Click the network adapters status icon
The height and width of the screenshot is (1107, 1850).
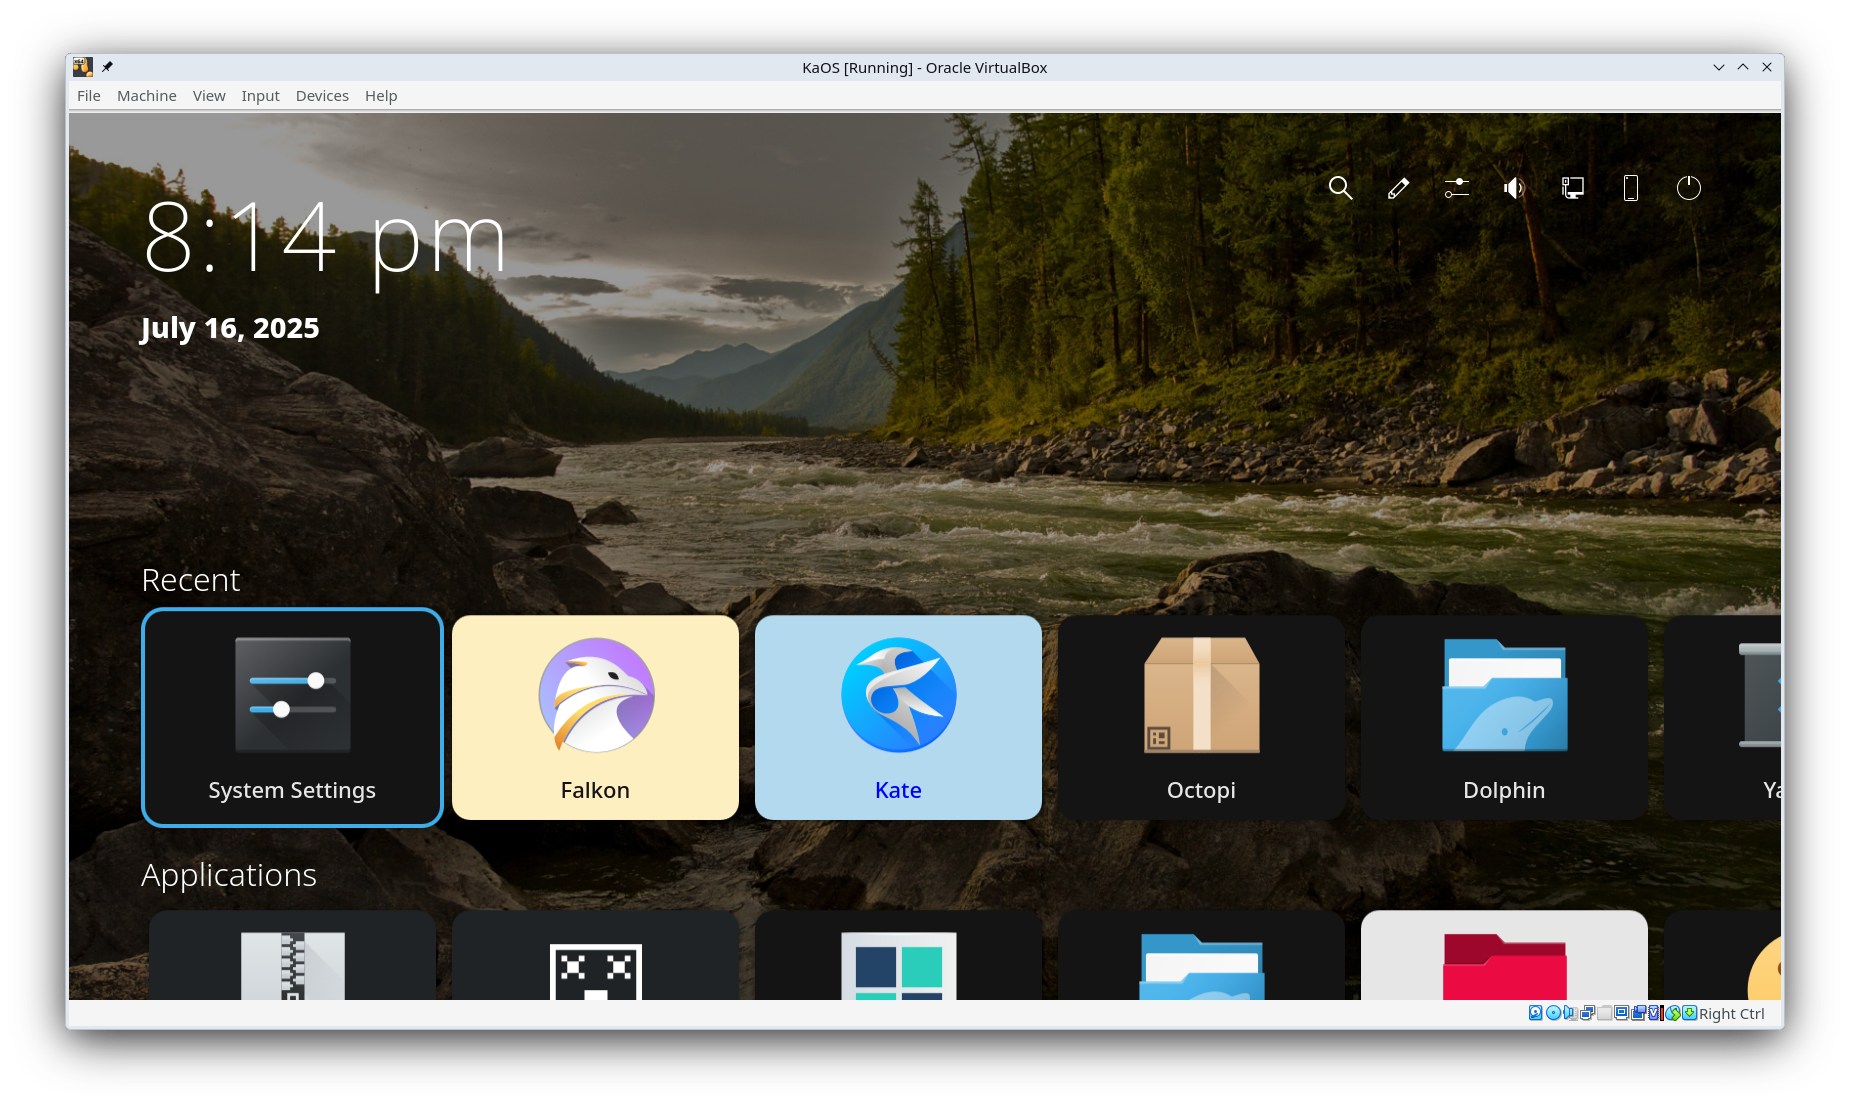click(x=1587, y=1013)
